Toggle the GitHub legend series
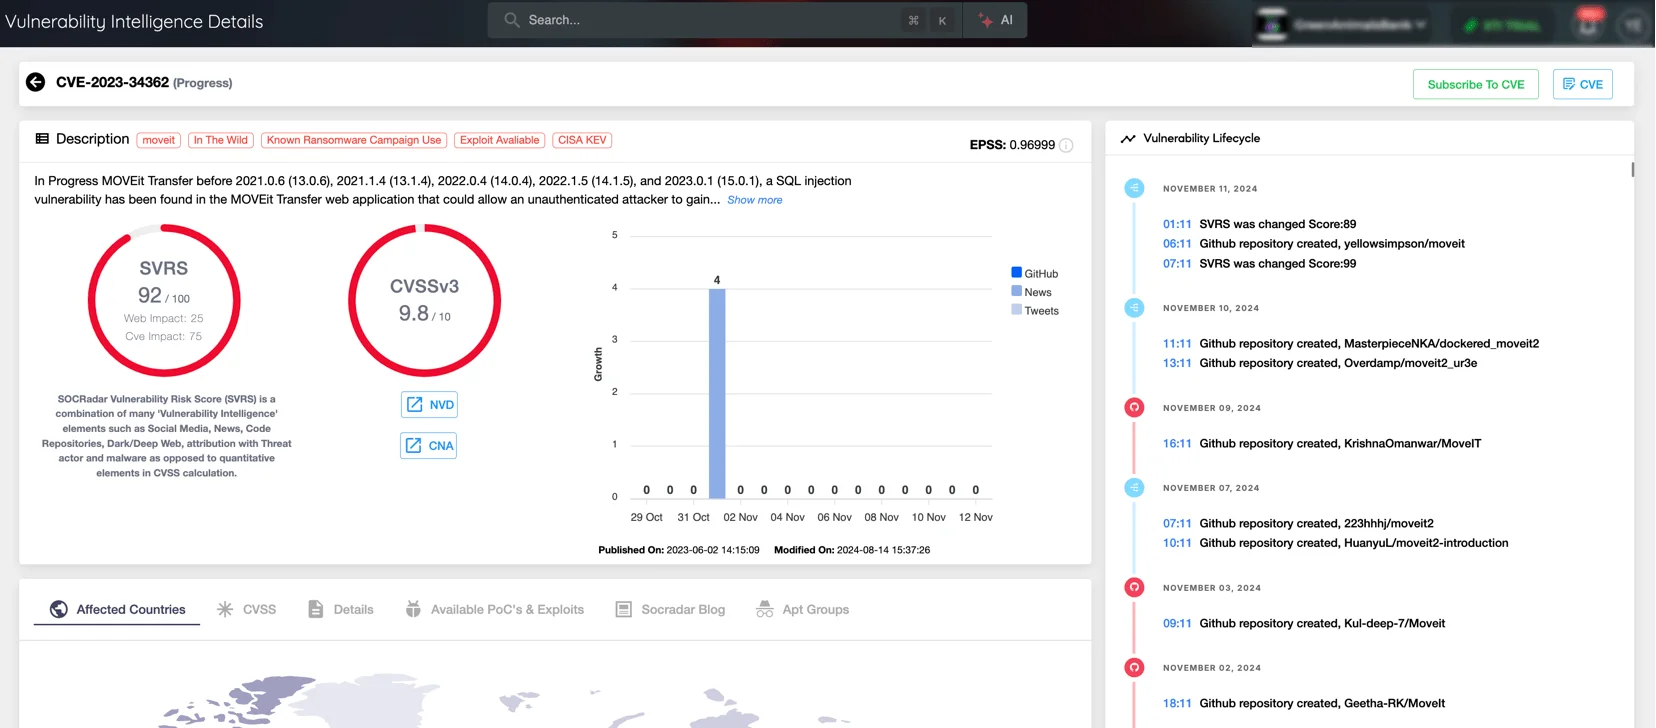 1034,273
